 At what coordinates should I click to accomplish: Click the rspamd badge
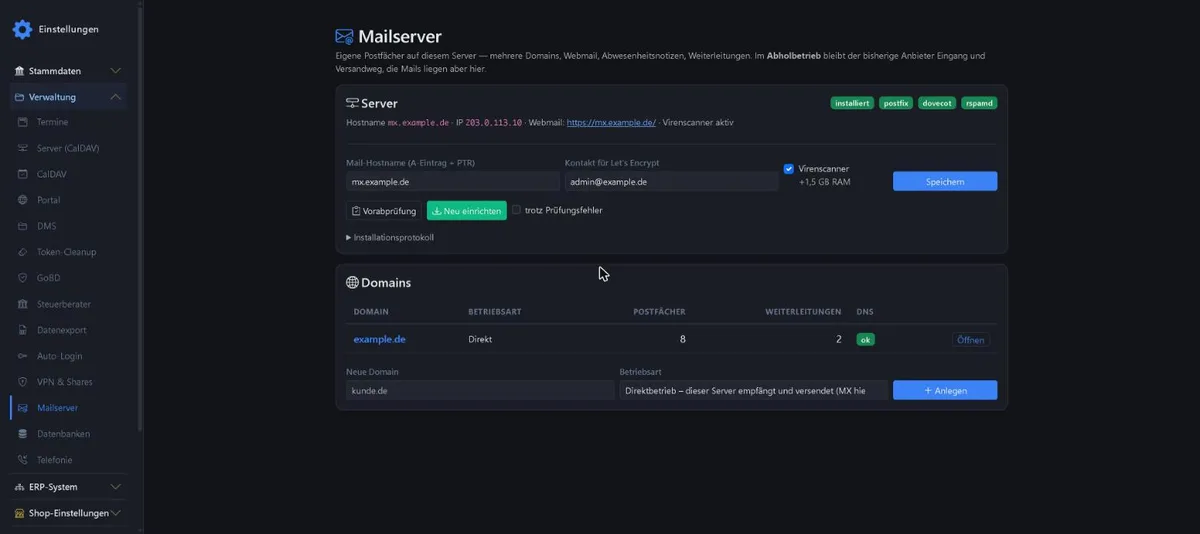979,103
